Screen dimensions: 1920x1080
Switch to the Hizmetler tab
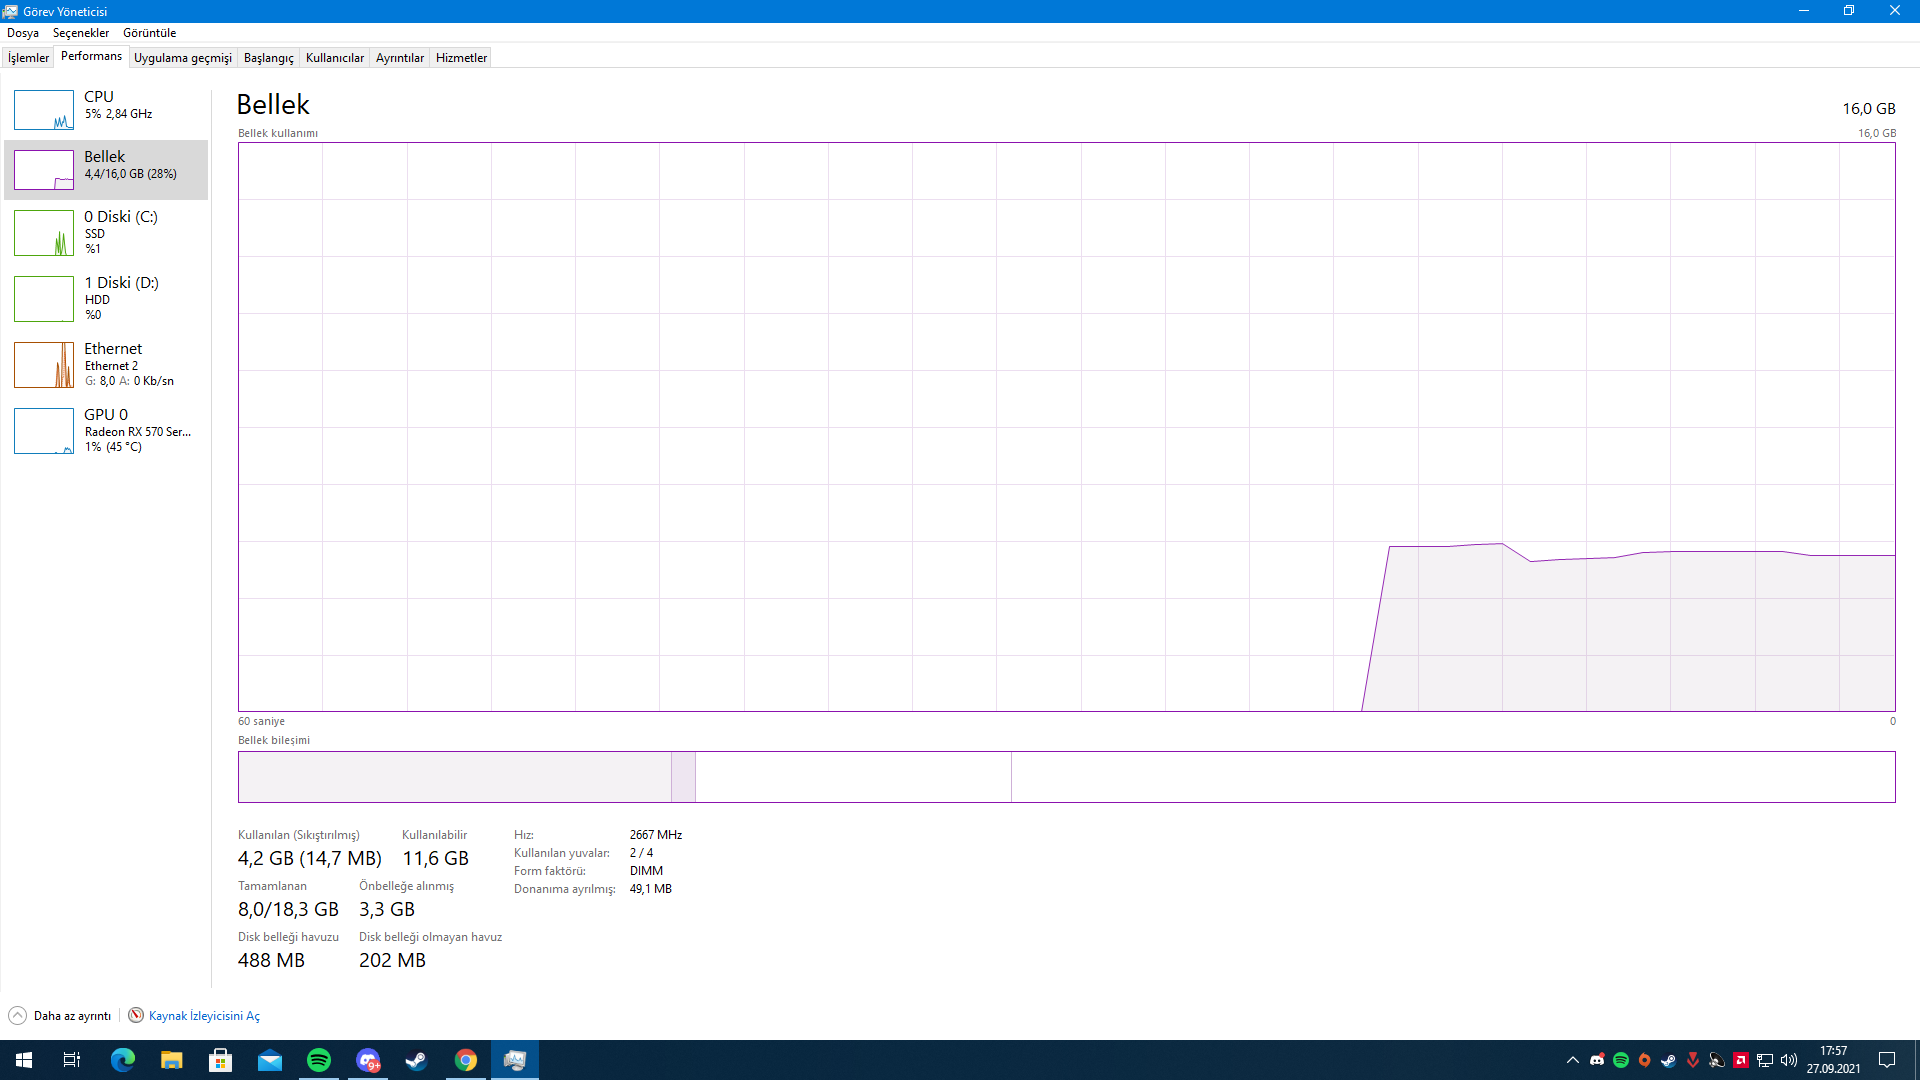pos(461,58)
